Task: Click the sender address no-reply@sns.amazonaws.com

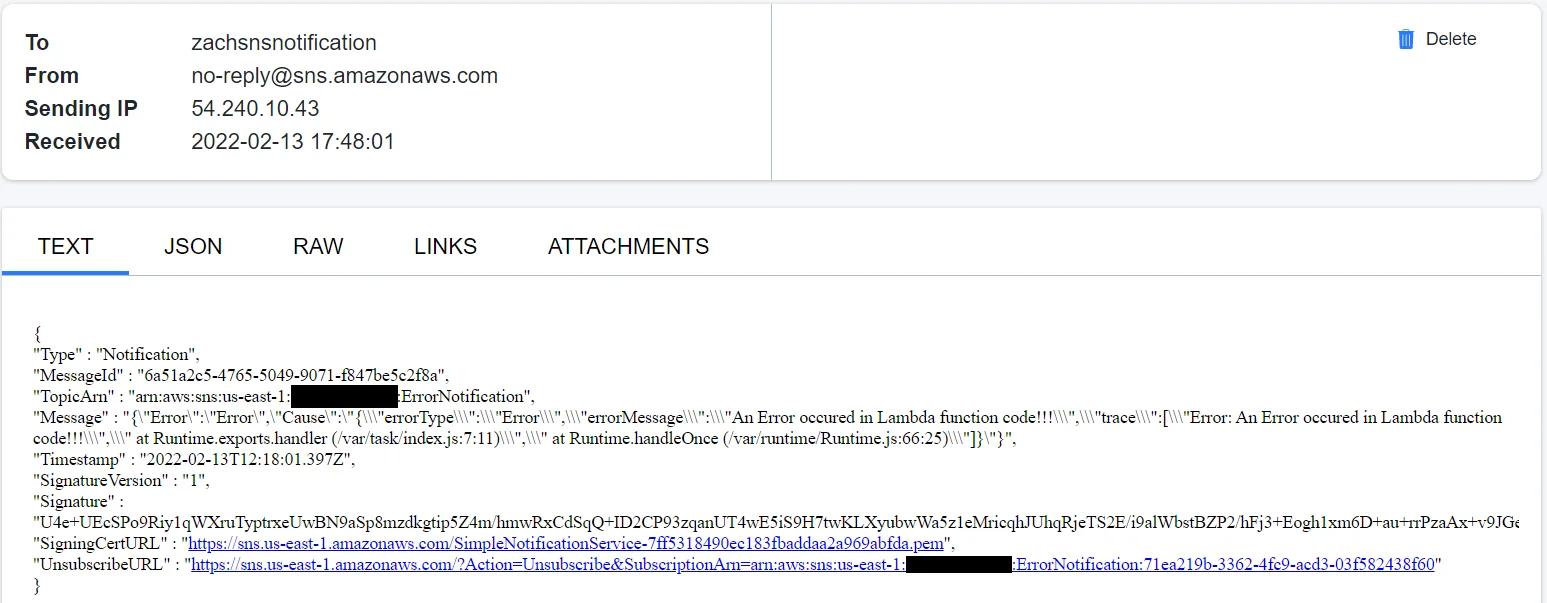Action: pyautogui.click(x=345, y=75)
